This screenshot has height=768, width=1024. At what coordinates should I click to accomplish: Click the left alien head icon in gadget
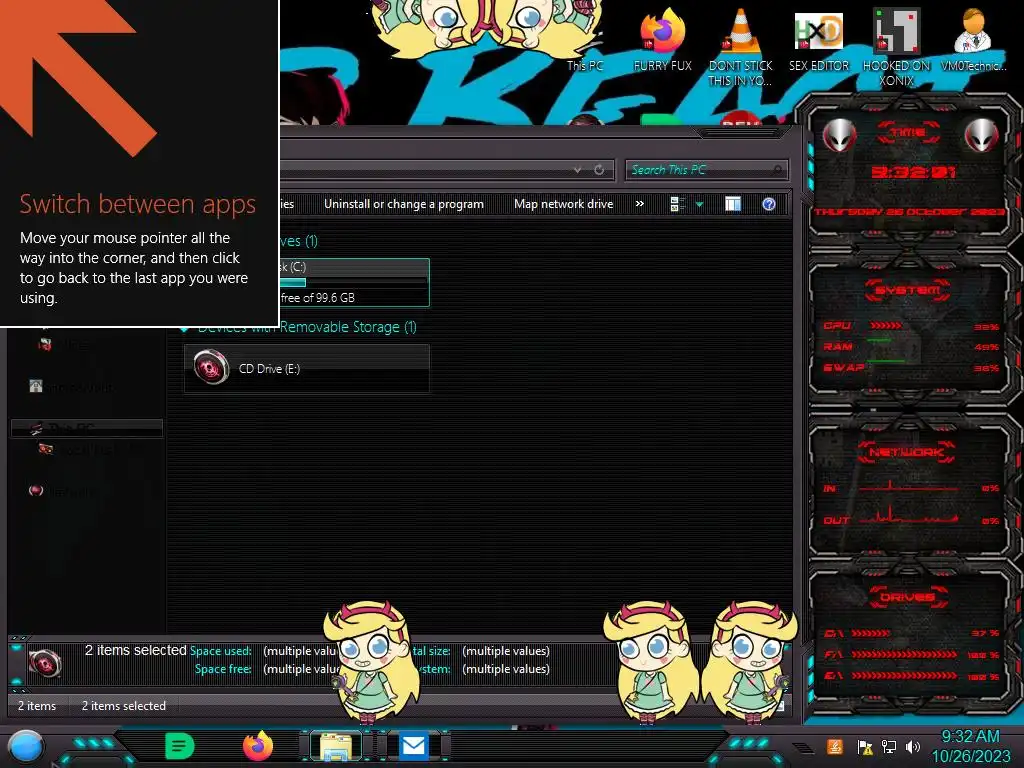tap(839, 136)
